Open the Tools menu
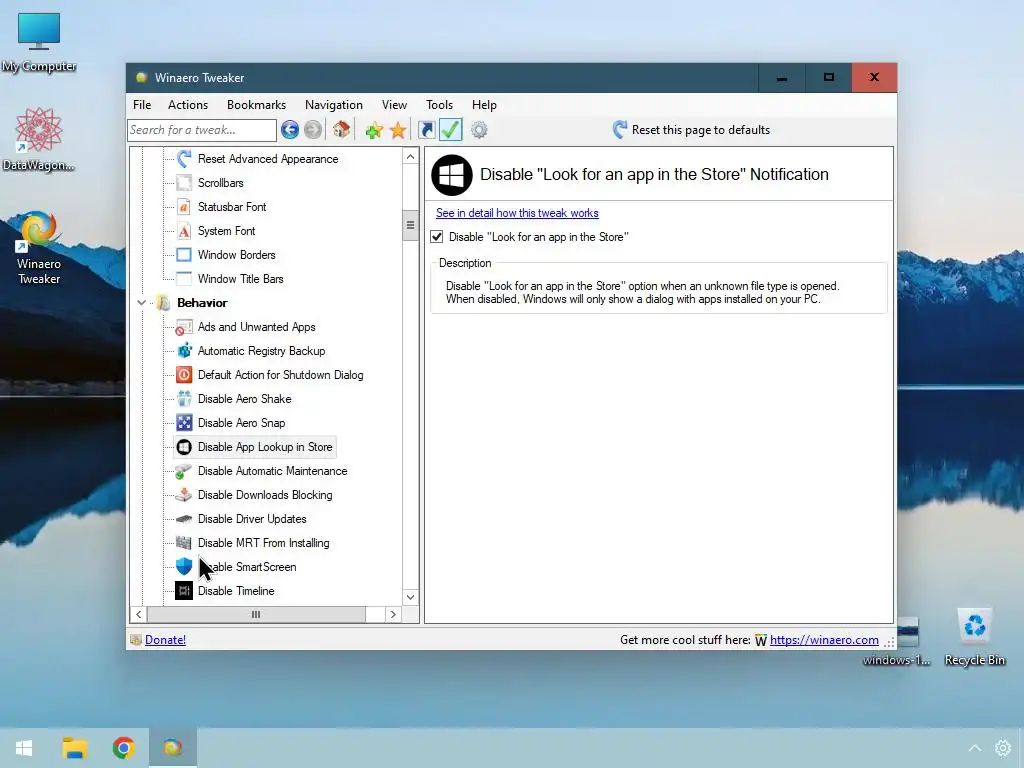Screen dimensions: 1024x768 [440, 104]
